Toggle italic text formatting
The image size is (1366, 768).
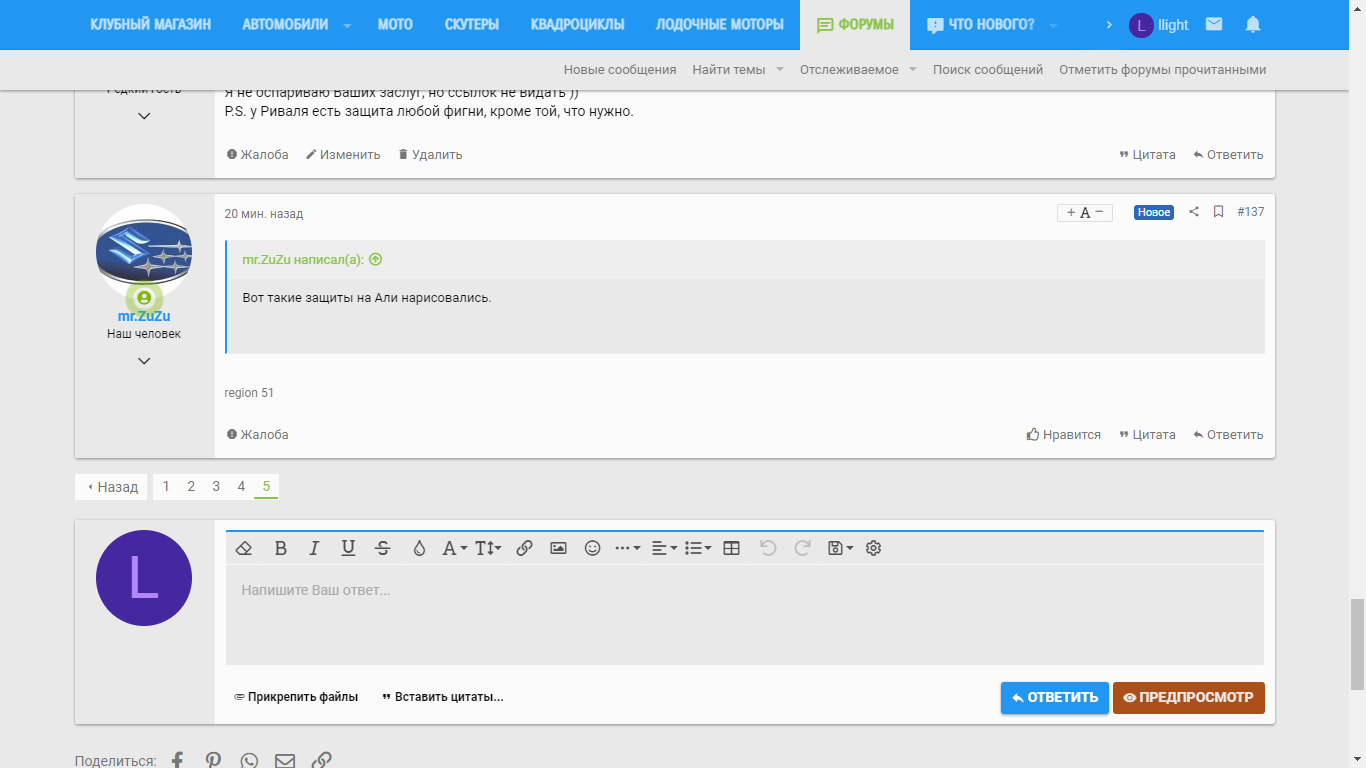pos(314,548)
